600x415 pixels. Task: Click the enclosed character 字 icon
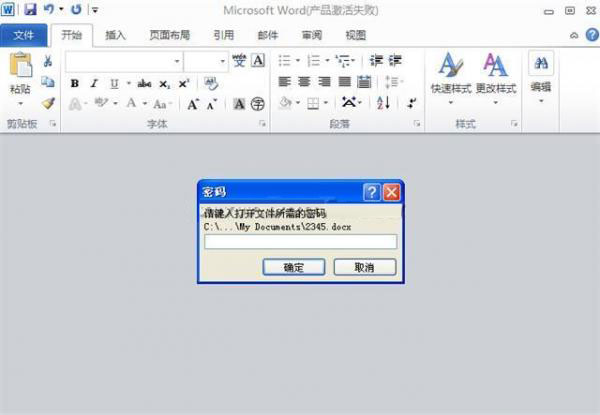258,104
